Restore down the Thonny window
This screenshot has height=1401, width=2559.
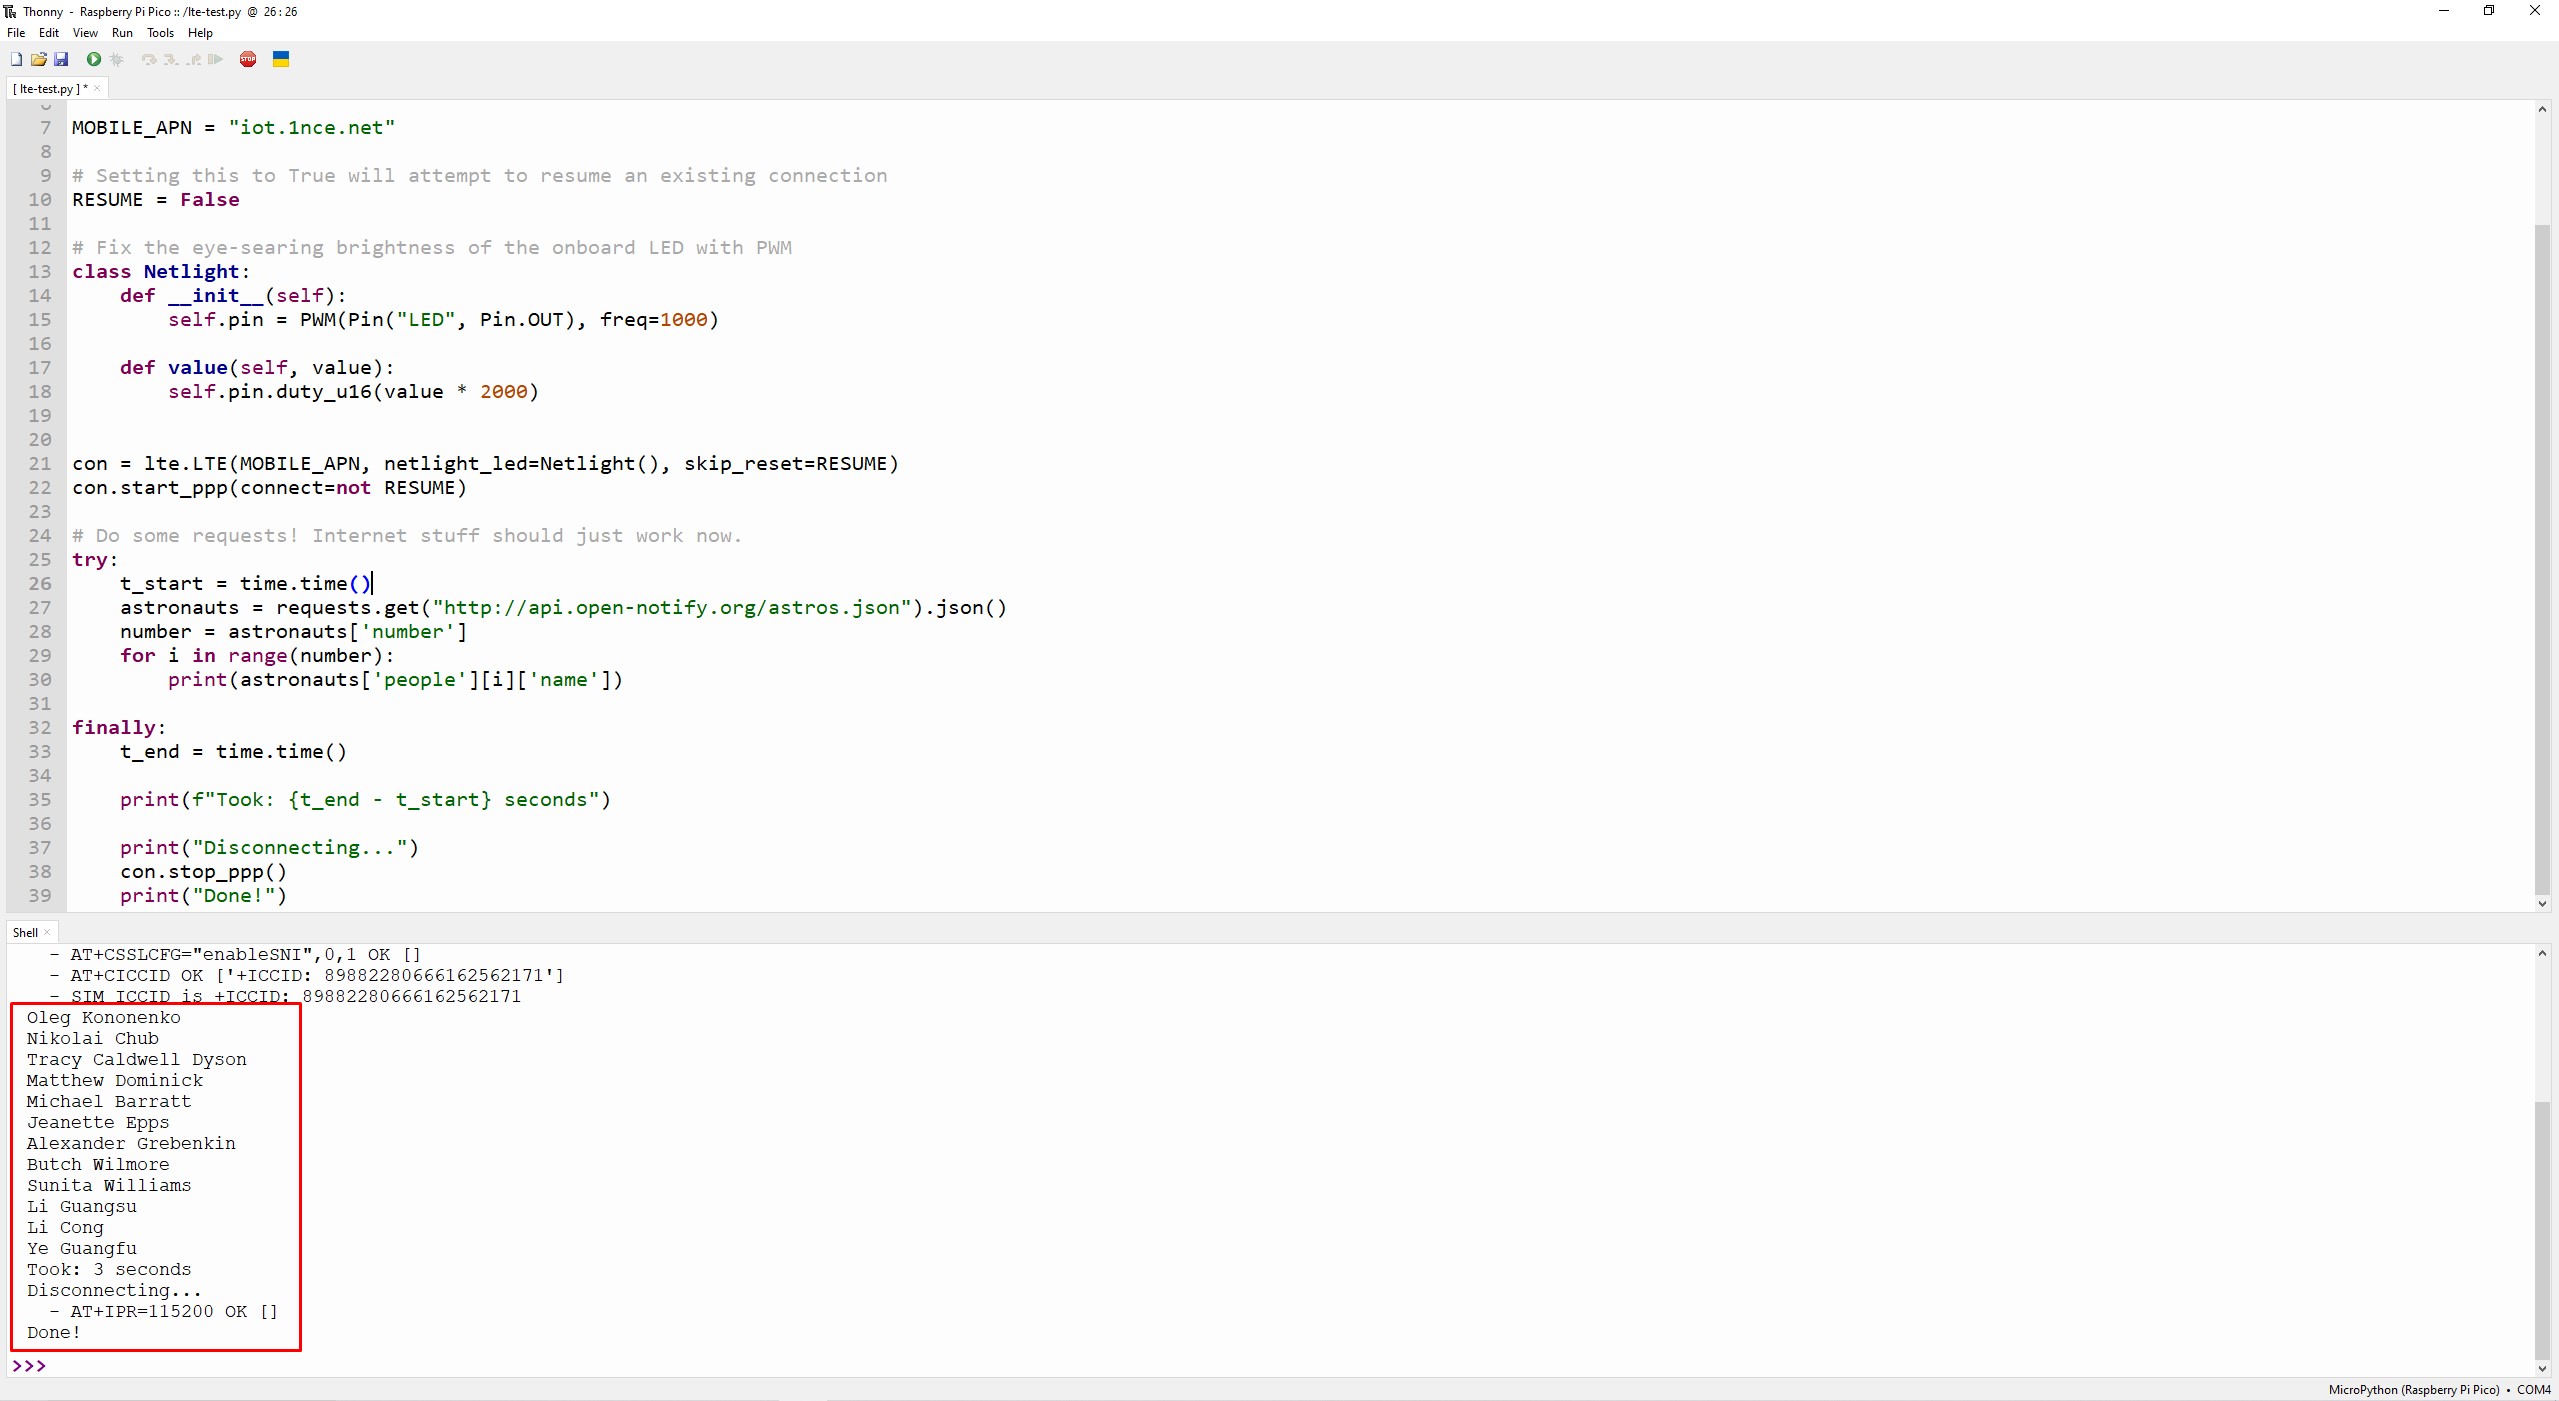2489,11
